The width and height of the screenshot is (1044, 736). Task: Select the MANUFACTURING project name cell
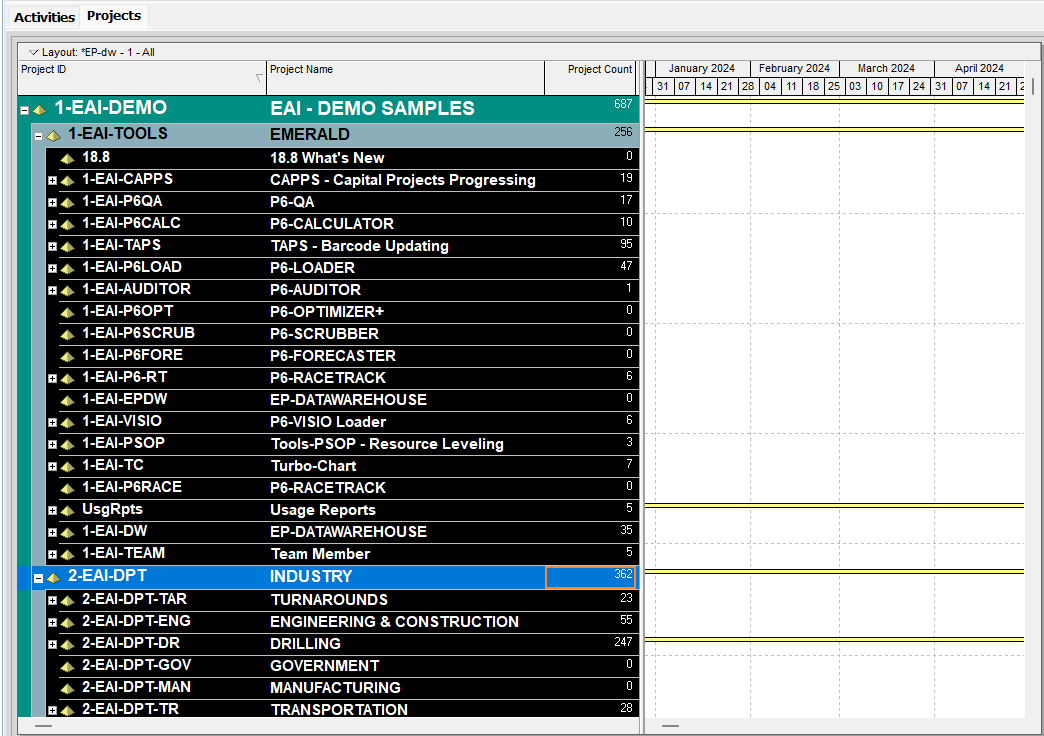click(405, 688)
